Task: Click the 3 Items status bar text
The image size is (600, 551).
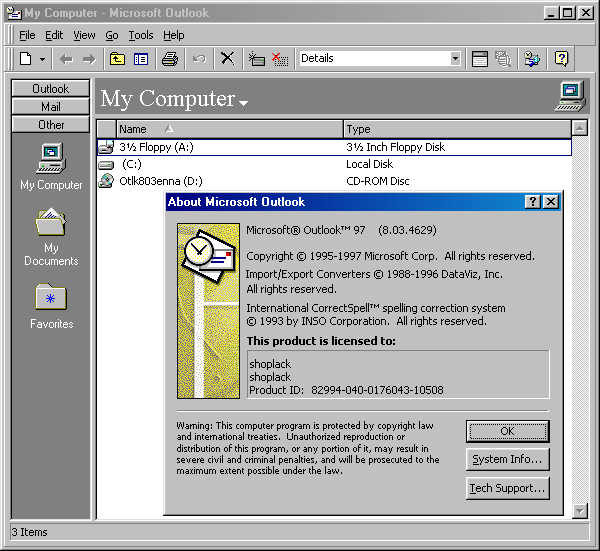Action: pos(29,532)
